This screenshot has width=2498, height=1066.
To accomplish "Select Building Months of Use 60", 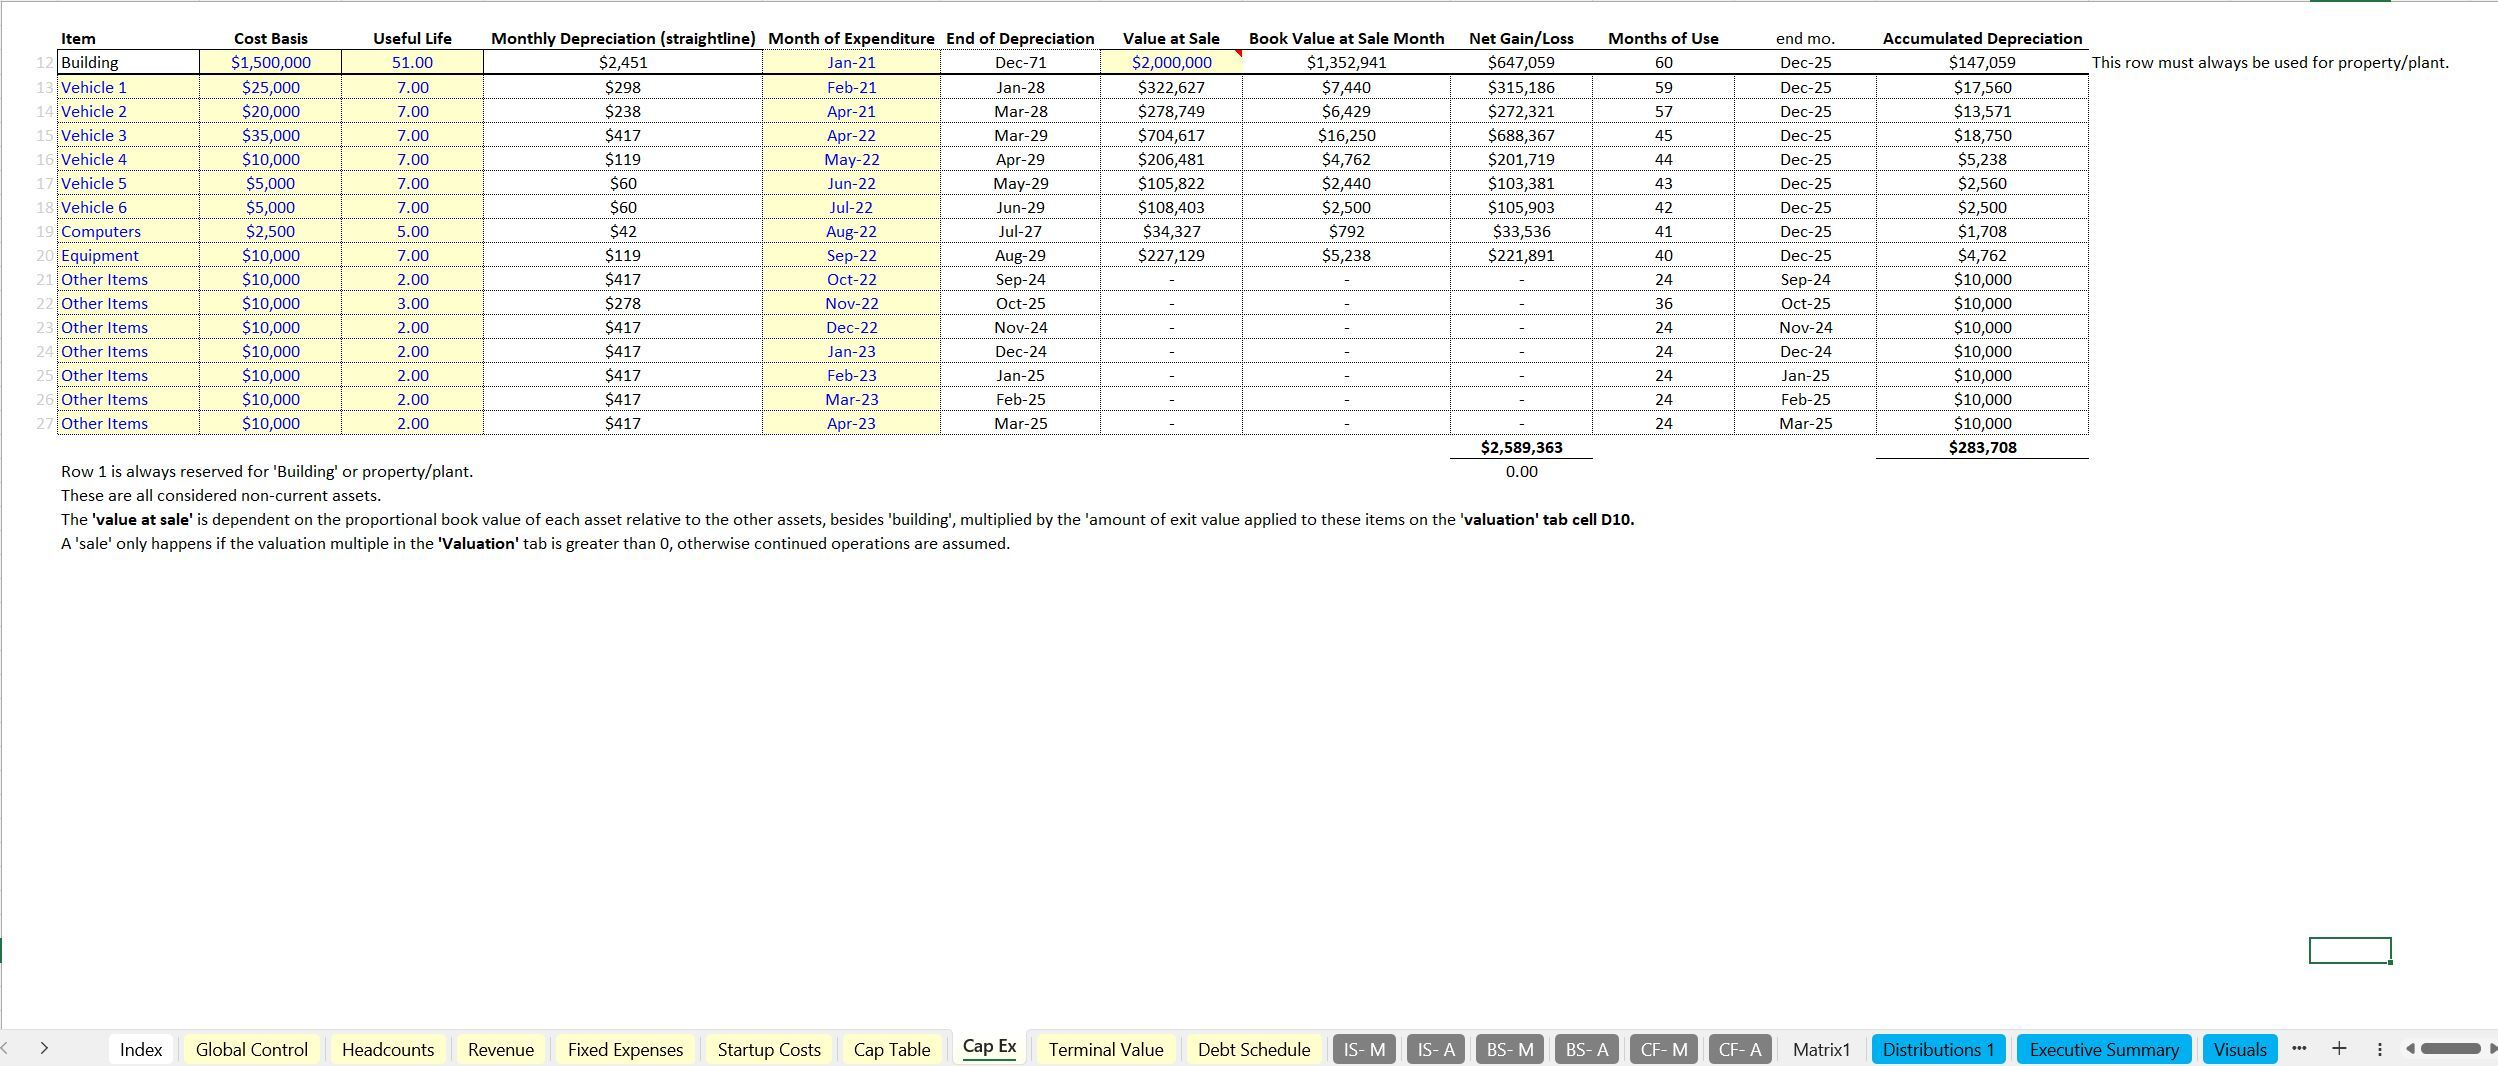I will coord(1663,62).
